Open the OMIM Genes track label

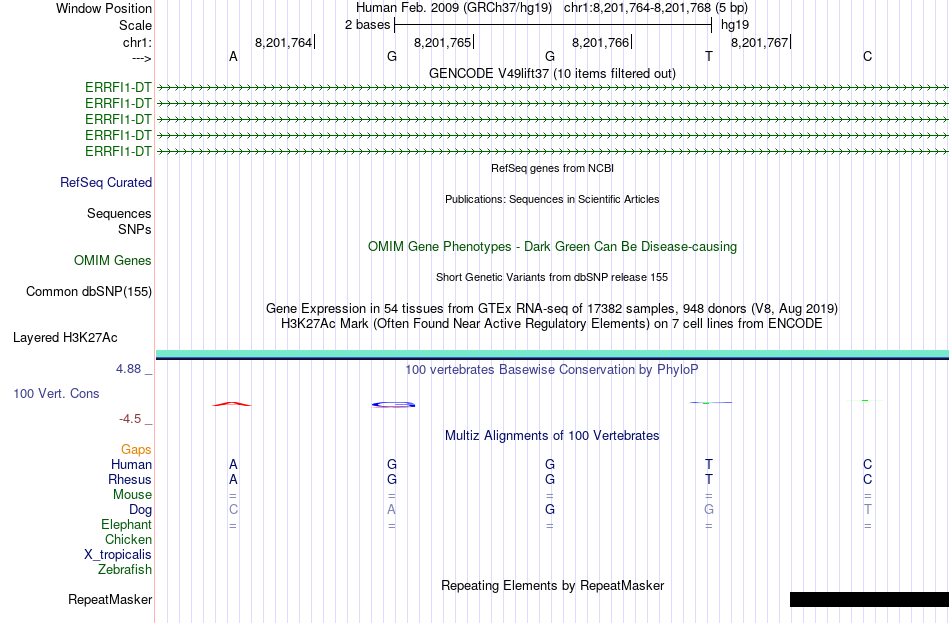[x=113, y=261]
